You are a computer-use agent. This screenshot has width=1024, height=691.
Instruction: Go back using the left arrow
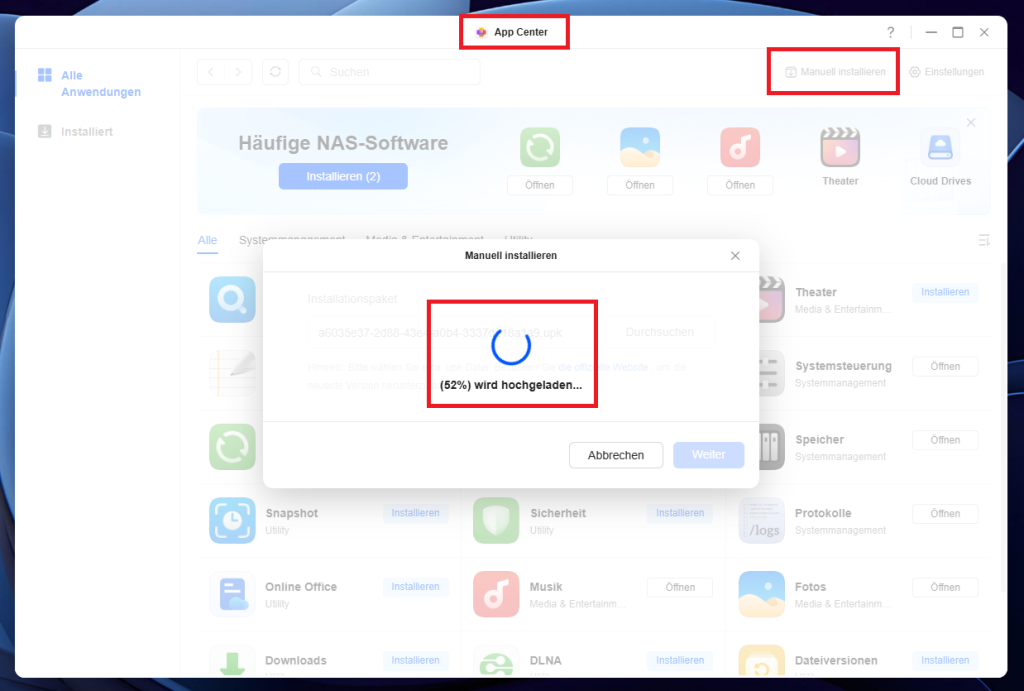[x=212, y=72]
